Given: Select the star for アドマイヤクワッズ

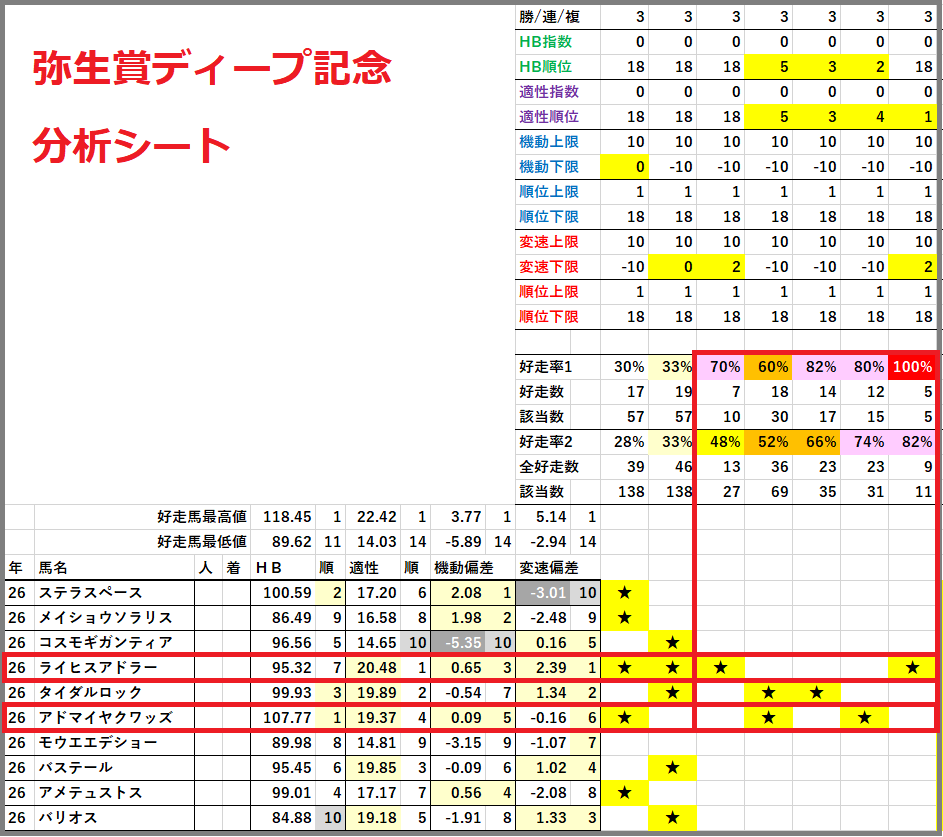Looking at the screenshot, I should click(x=625, y=716).
